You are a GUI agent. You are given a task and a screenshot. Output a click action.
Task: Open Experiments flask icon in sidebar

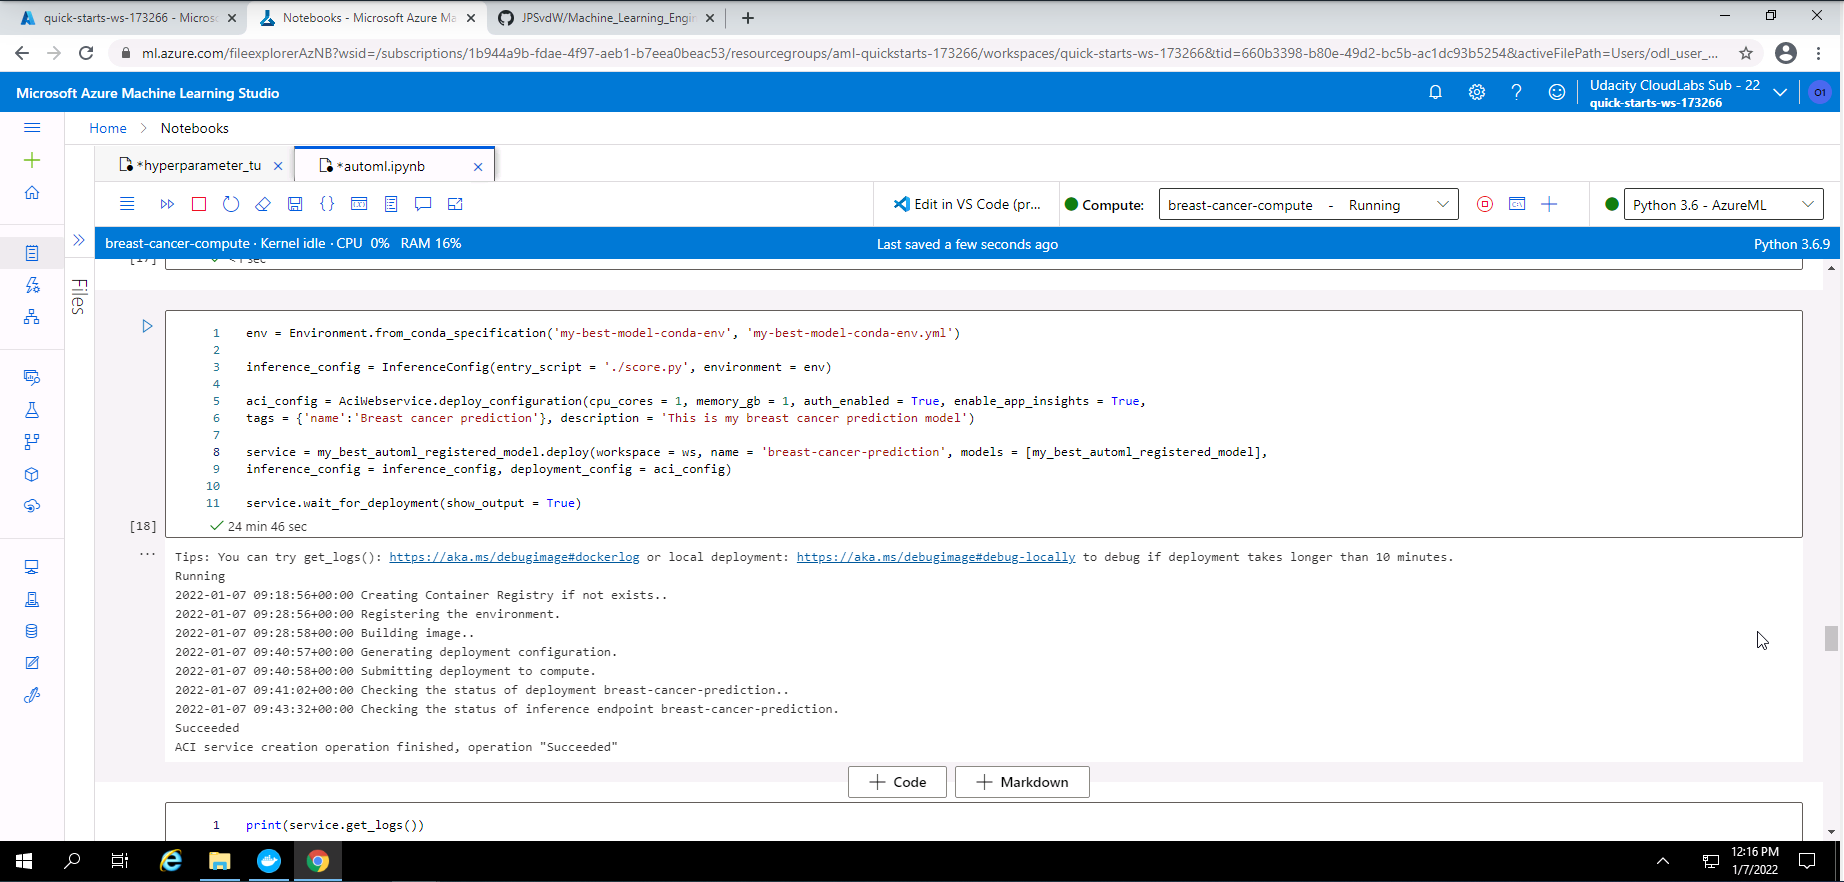click(32, 410)
